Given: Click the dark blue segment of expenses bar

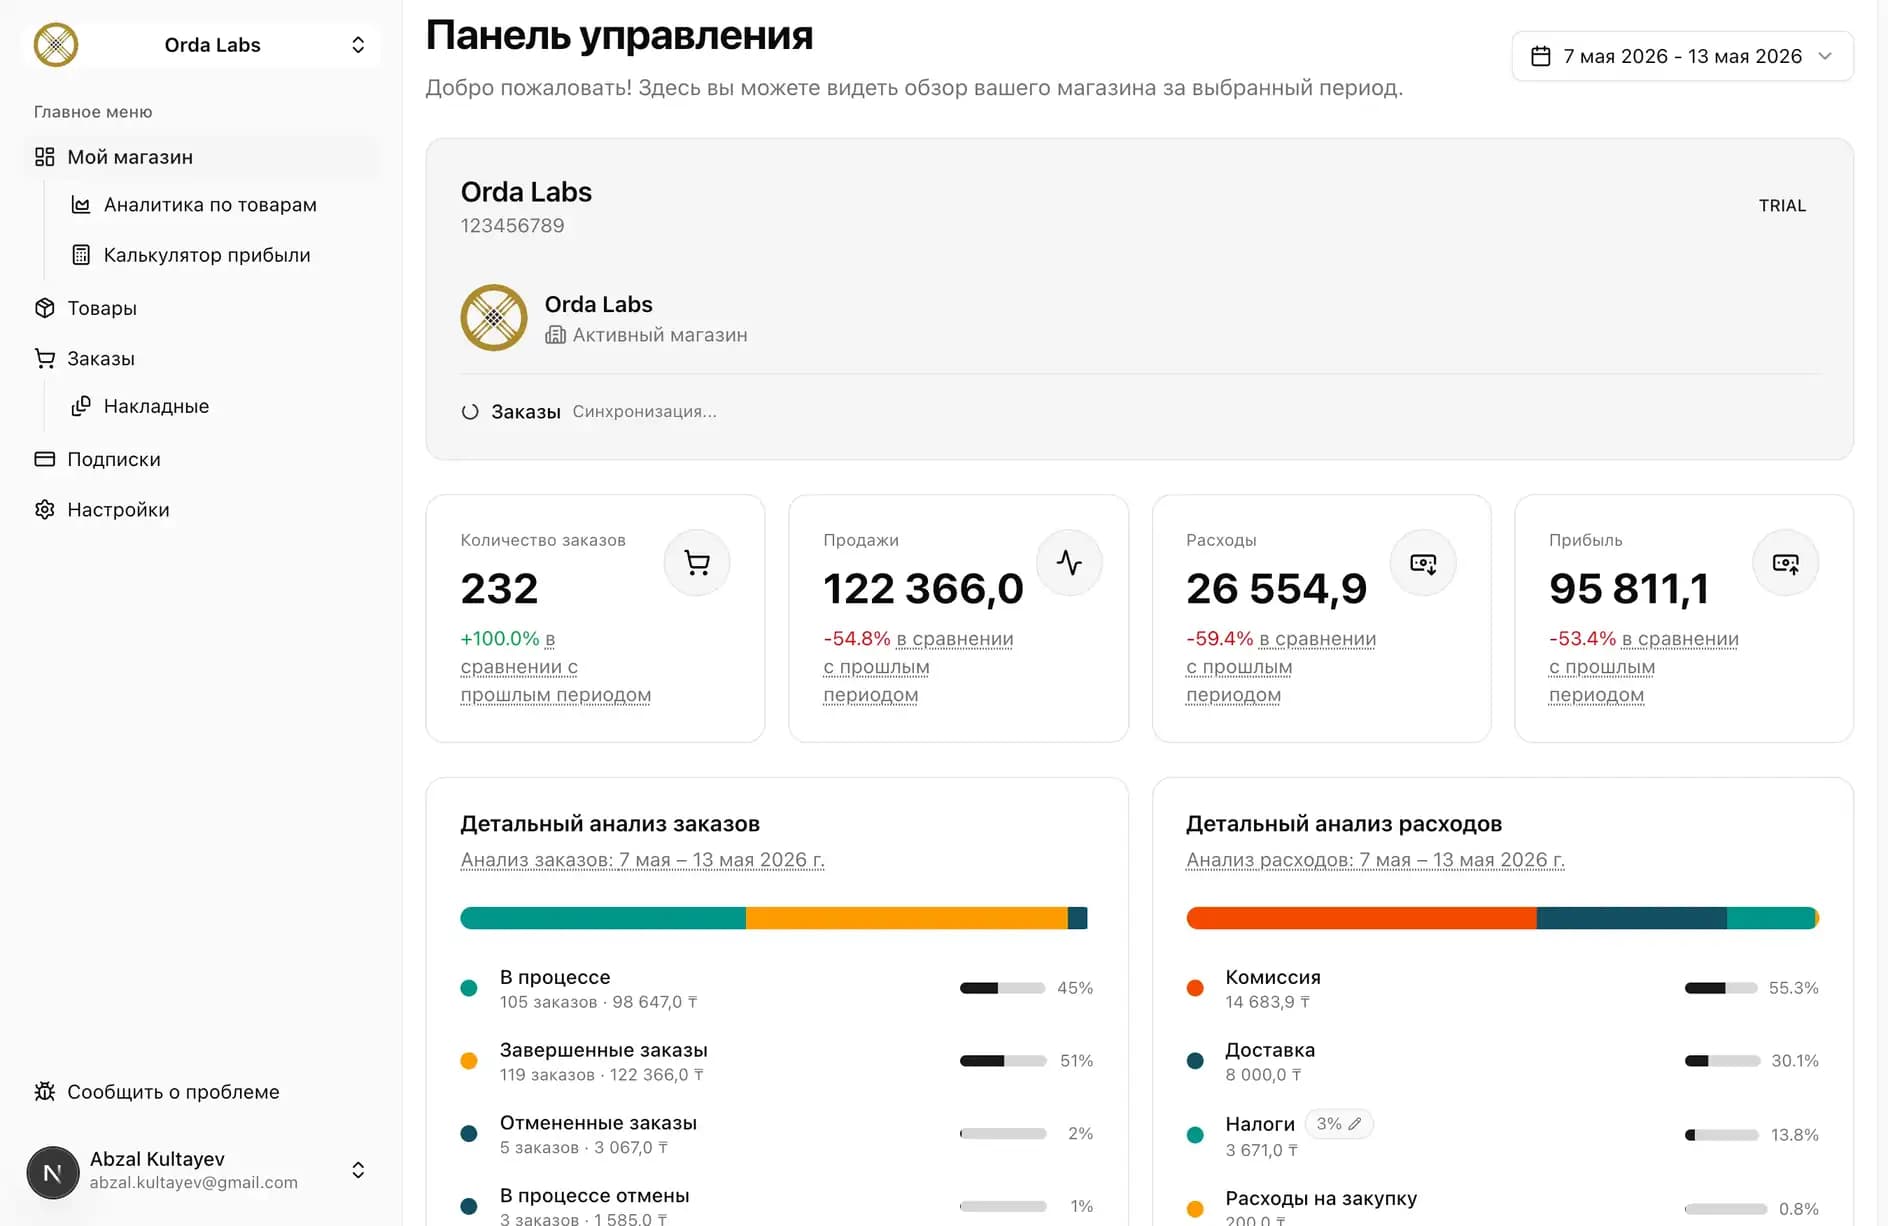Looking at the screenshot, I should tap(1631, 918).
